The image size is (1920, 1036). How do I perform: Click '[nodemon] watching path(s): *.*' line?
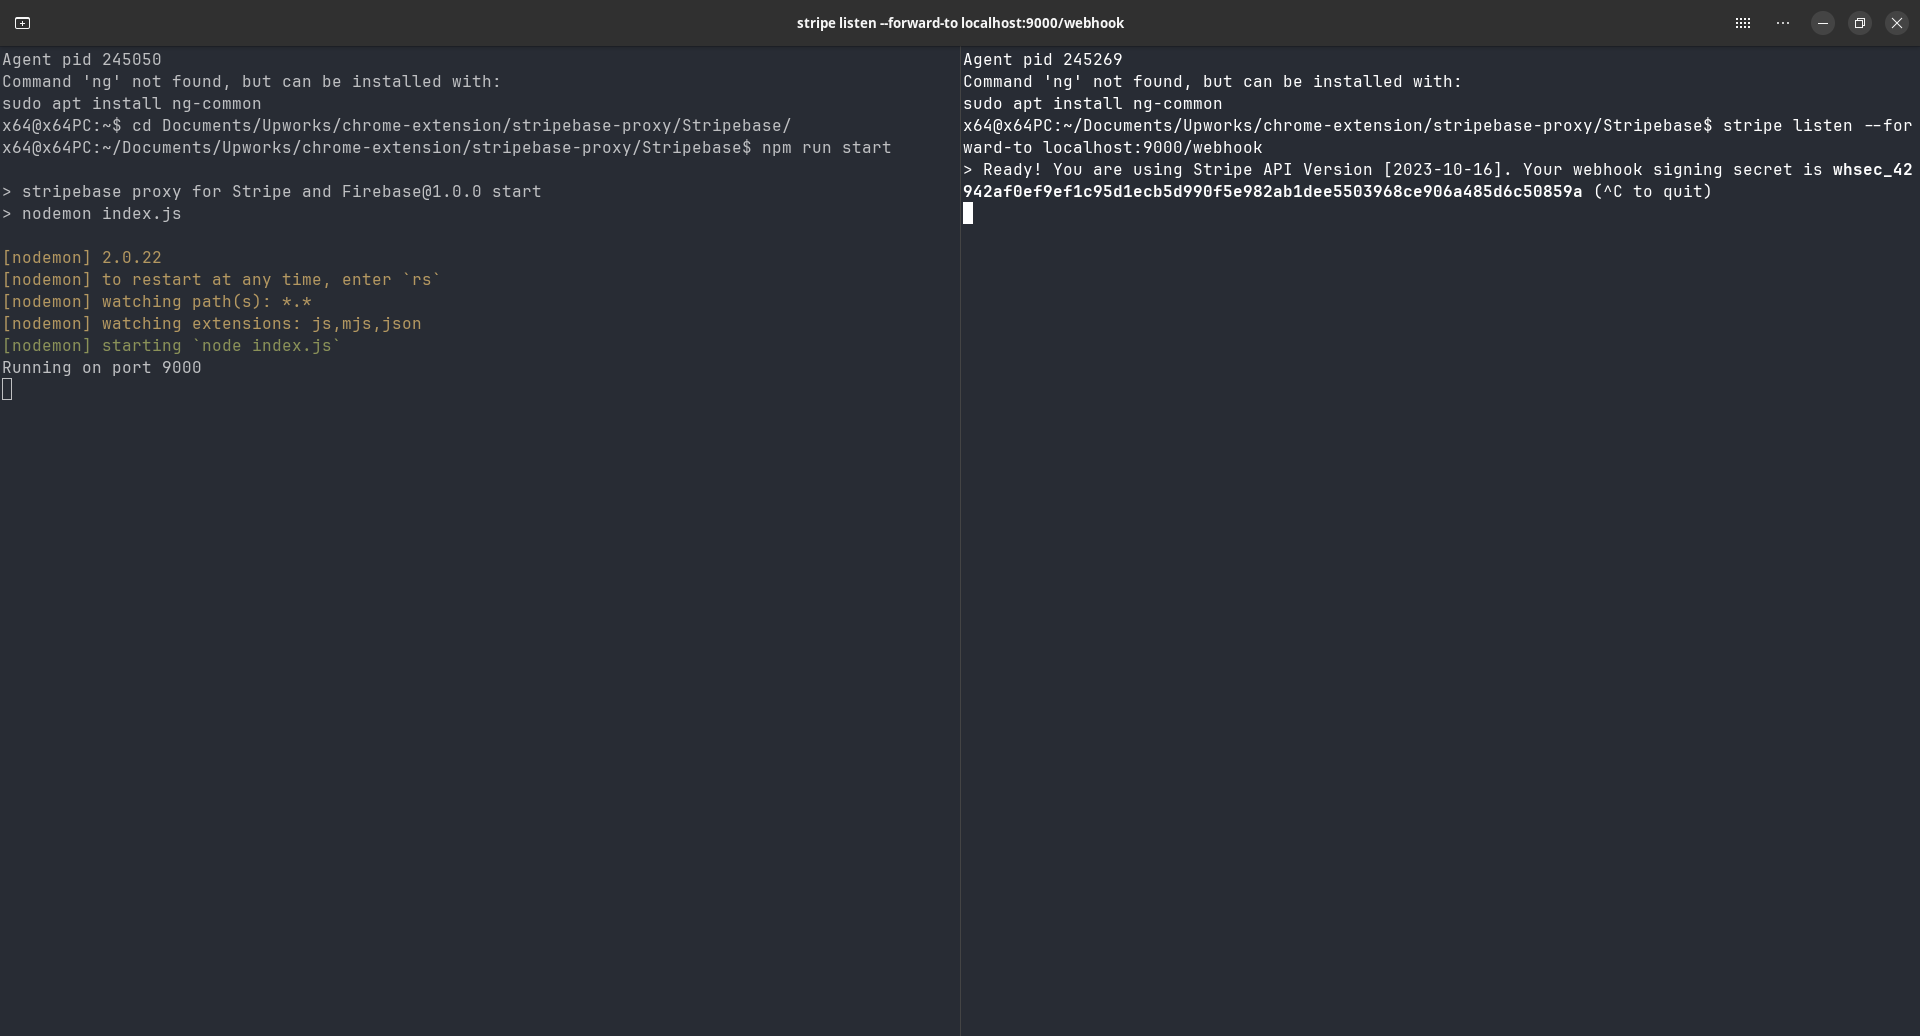coord(157,302)
